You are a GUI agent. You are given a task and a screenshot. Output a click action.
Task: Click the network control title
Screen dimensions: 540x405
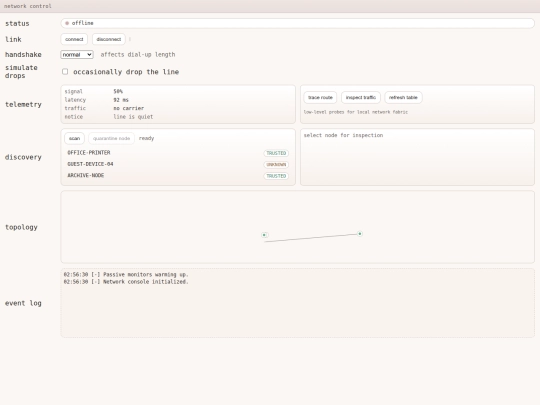coord(28,6)
